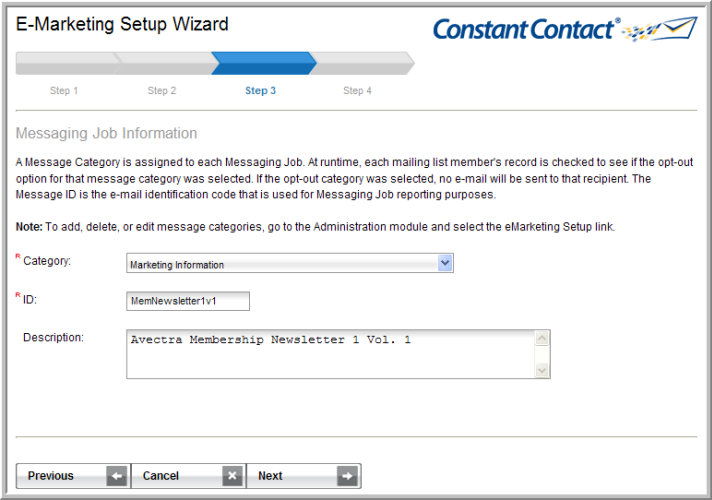Click the Step 2 progress arrow segment
Screen dimensions: 712x500
(x=166, y=63)
